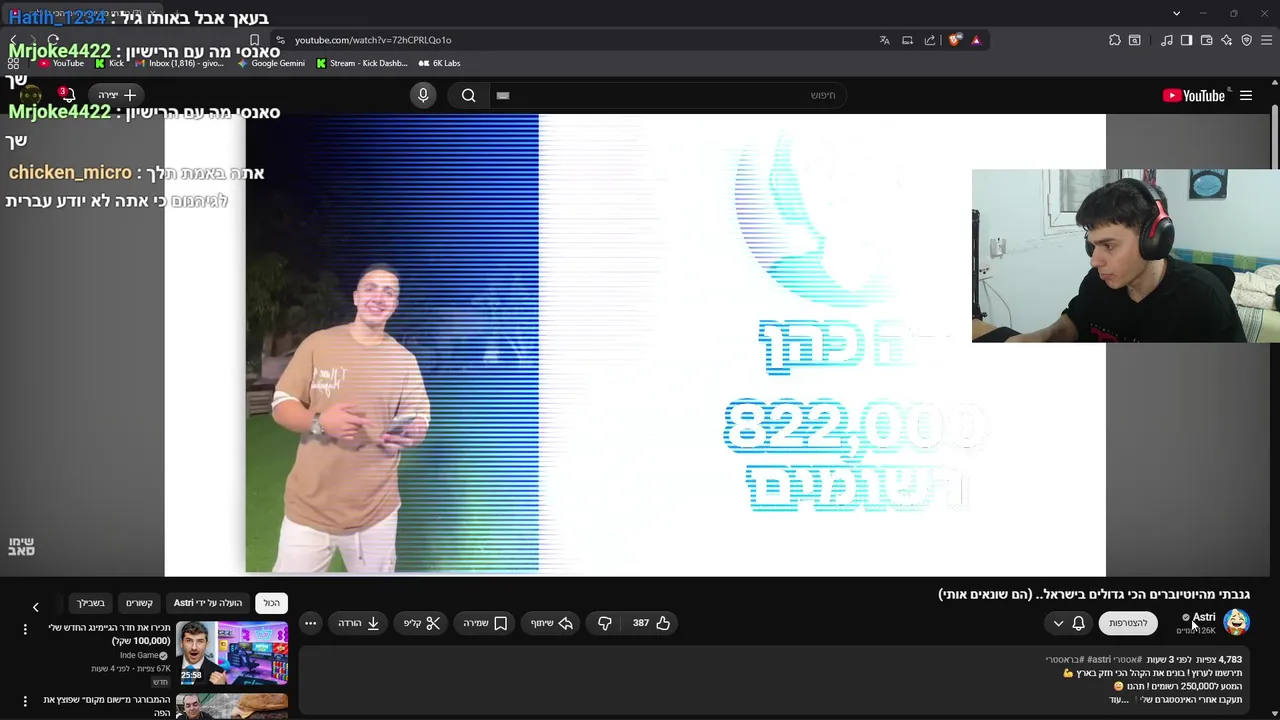Click the youtube.com address bar URL
The width and height of the screenshot is (1280, 720).
(373, 40)
